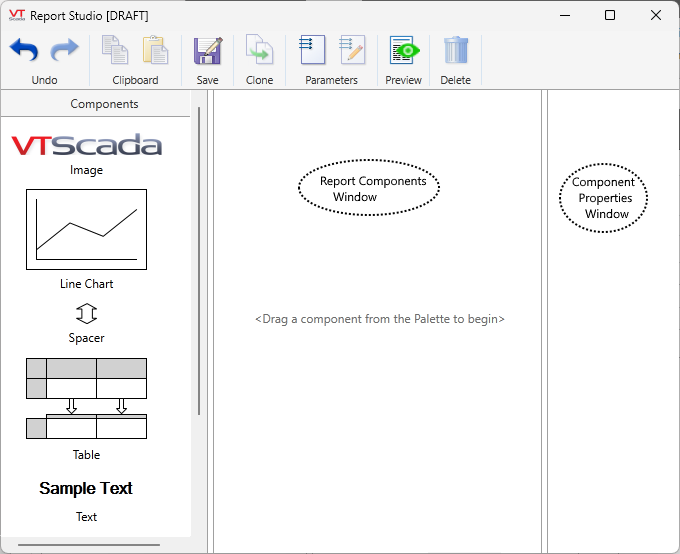The width and height of the screenshot is (680, 554).
Task: Open the Parameters list icon
Action: point(312,49)
